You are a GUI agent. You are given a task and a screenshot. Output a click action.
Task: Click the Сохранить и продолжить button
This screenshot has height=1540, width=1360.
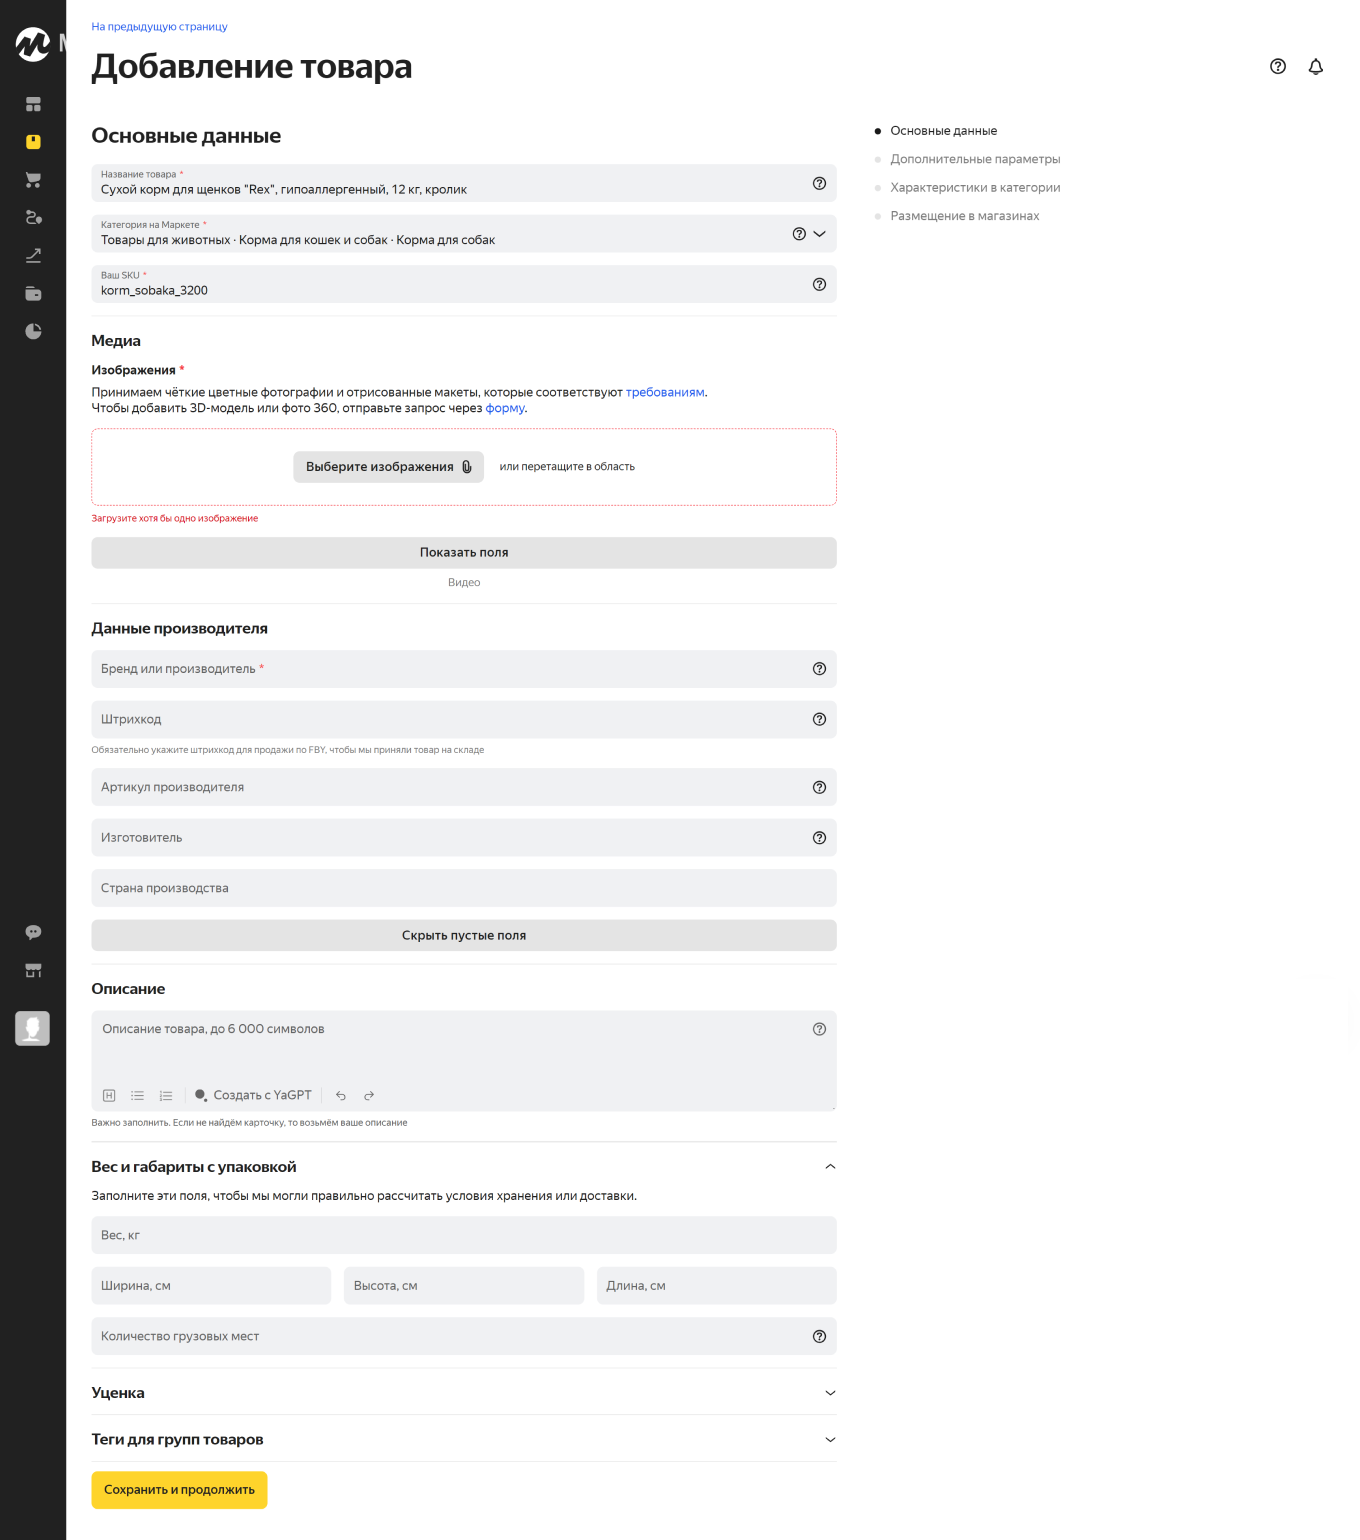point(179,1490)
